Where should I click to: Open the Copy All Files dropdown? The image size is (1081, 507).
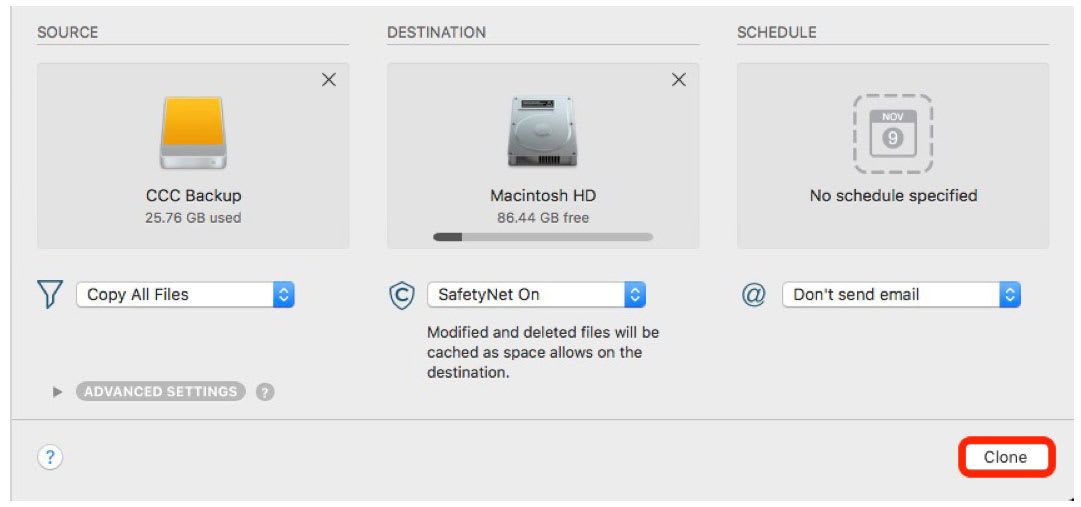coord(185,295)
